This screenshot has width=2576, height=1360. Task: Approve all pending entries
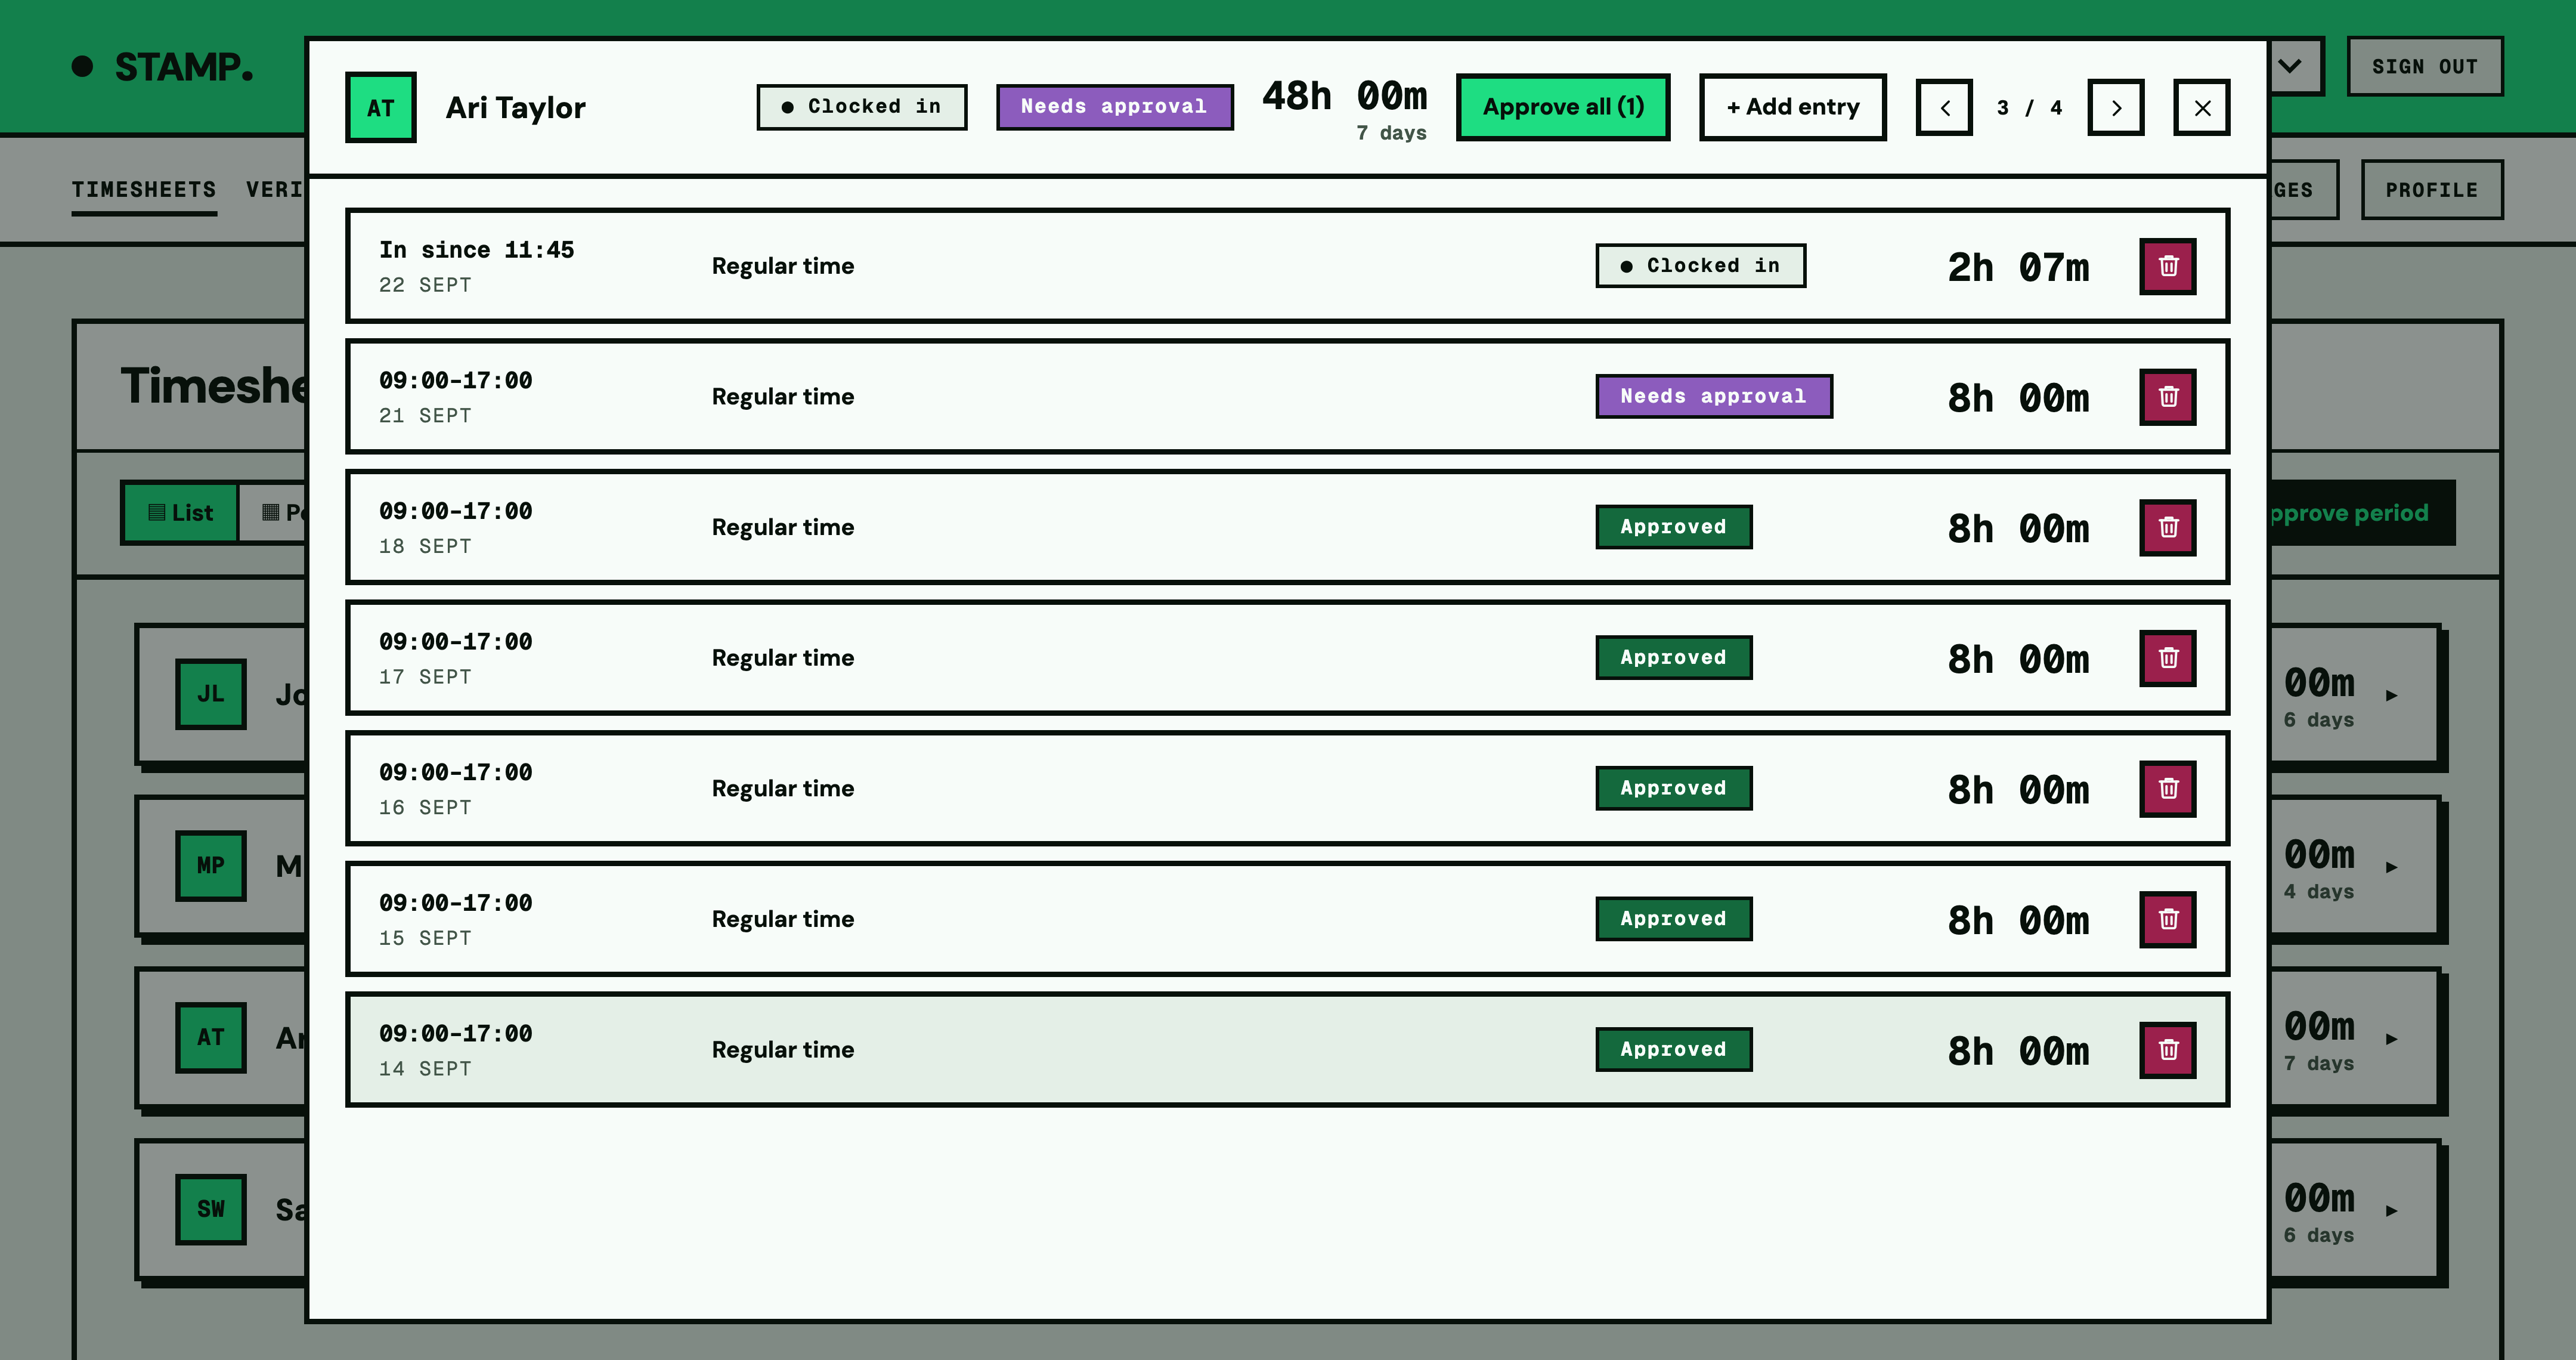[x=1563, y=107]
